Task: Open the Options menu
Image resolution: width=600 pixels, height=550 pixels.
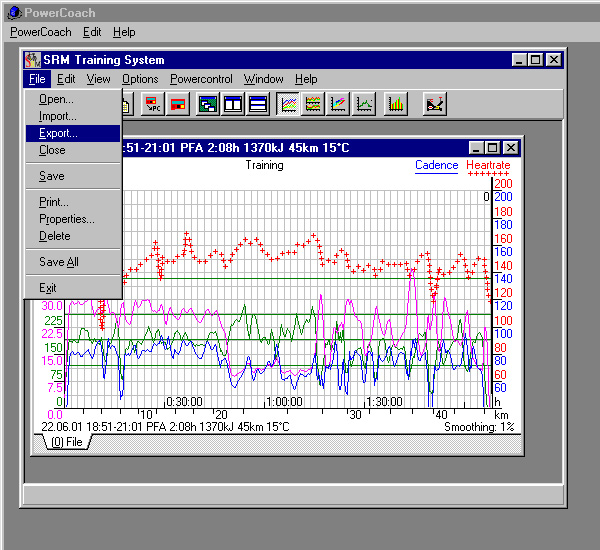Action: [140, 79]
